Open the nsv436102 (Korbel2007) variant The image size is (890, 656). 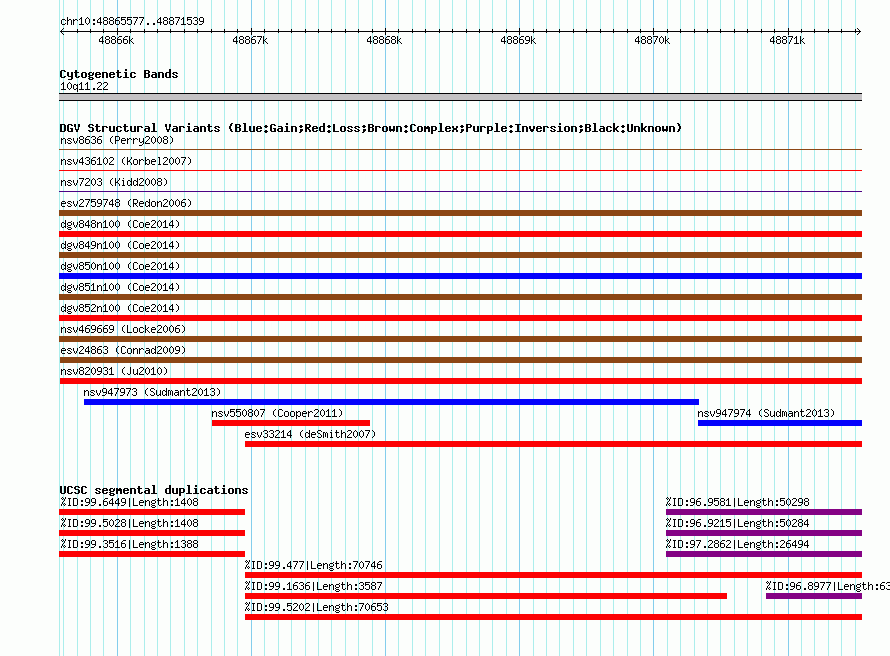click(x=126, y=161)
